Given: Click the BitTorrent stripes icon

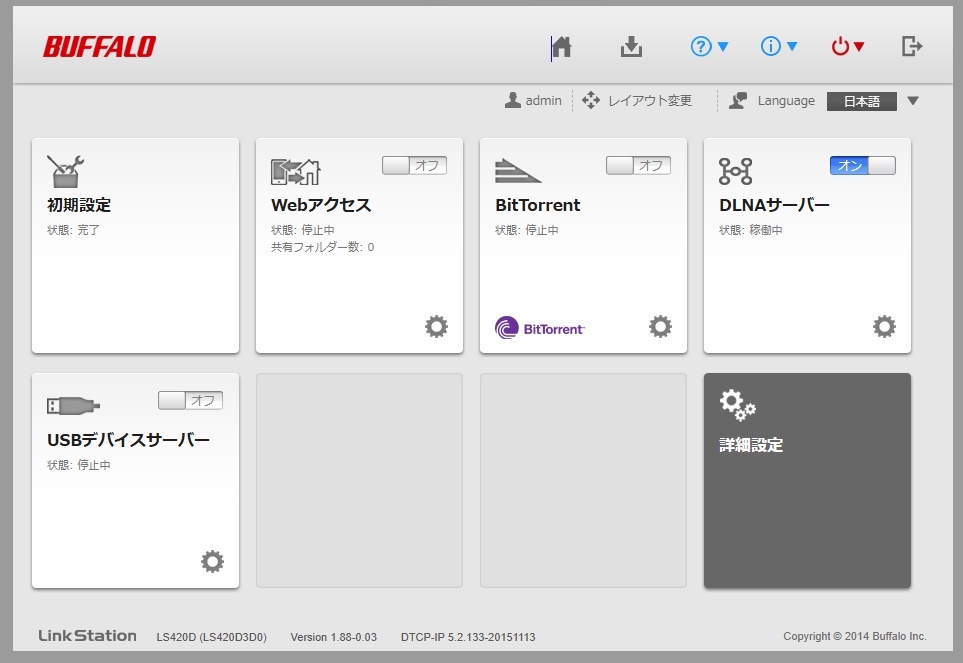Looking at the screenshot, I should 518,171.
